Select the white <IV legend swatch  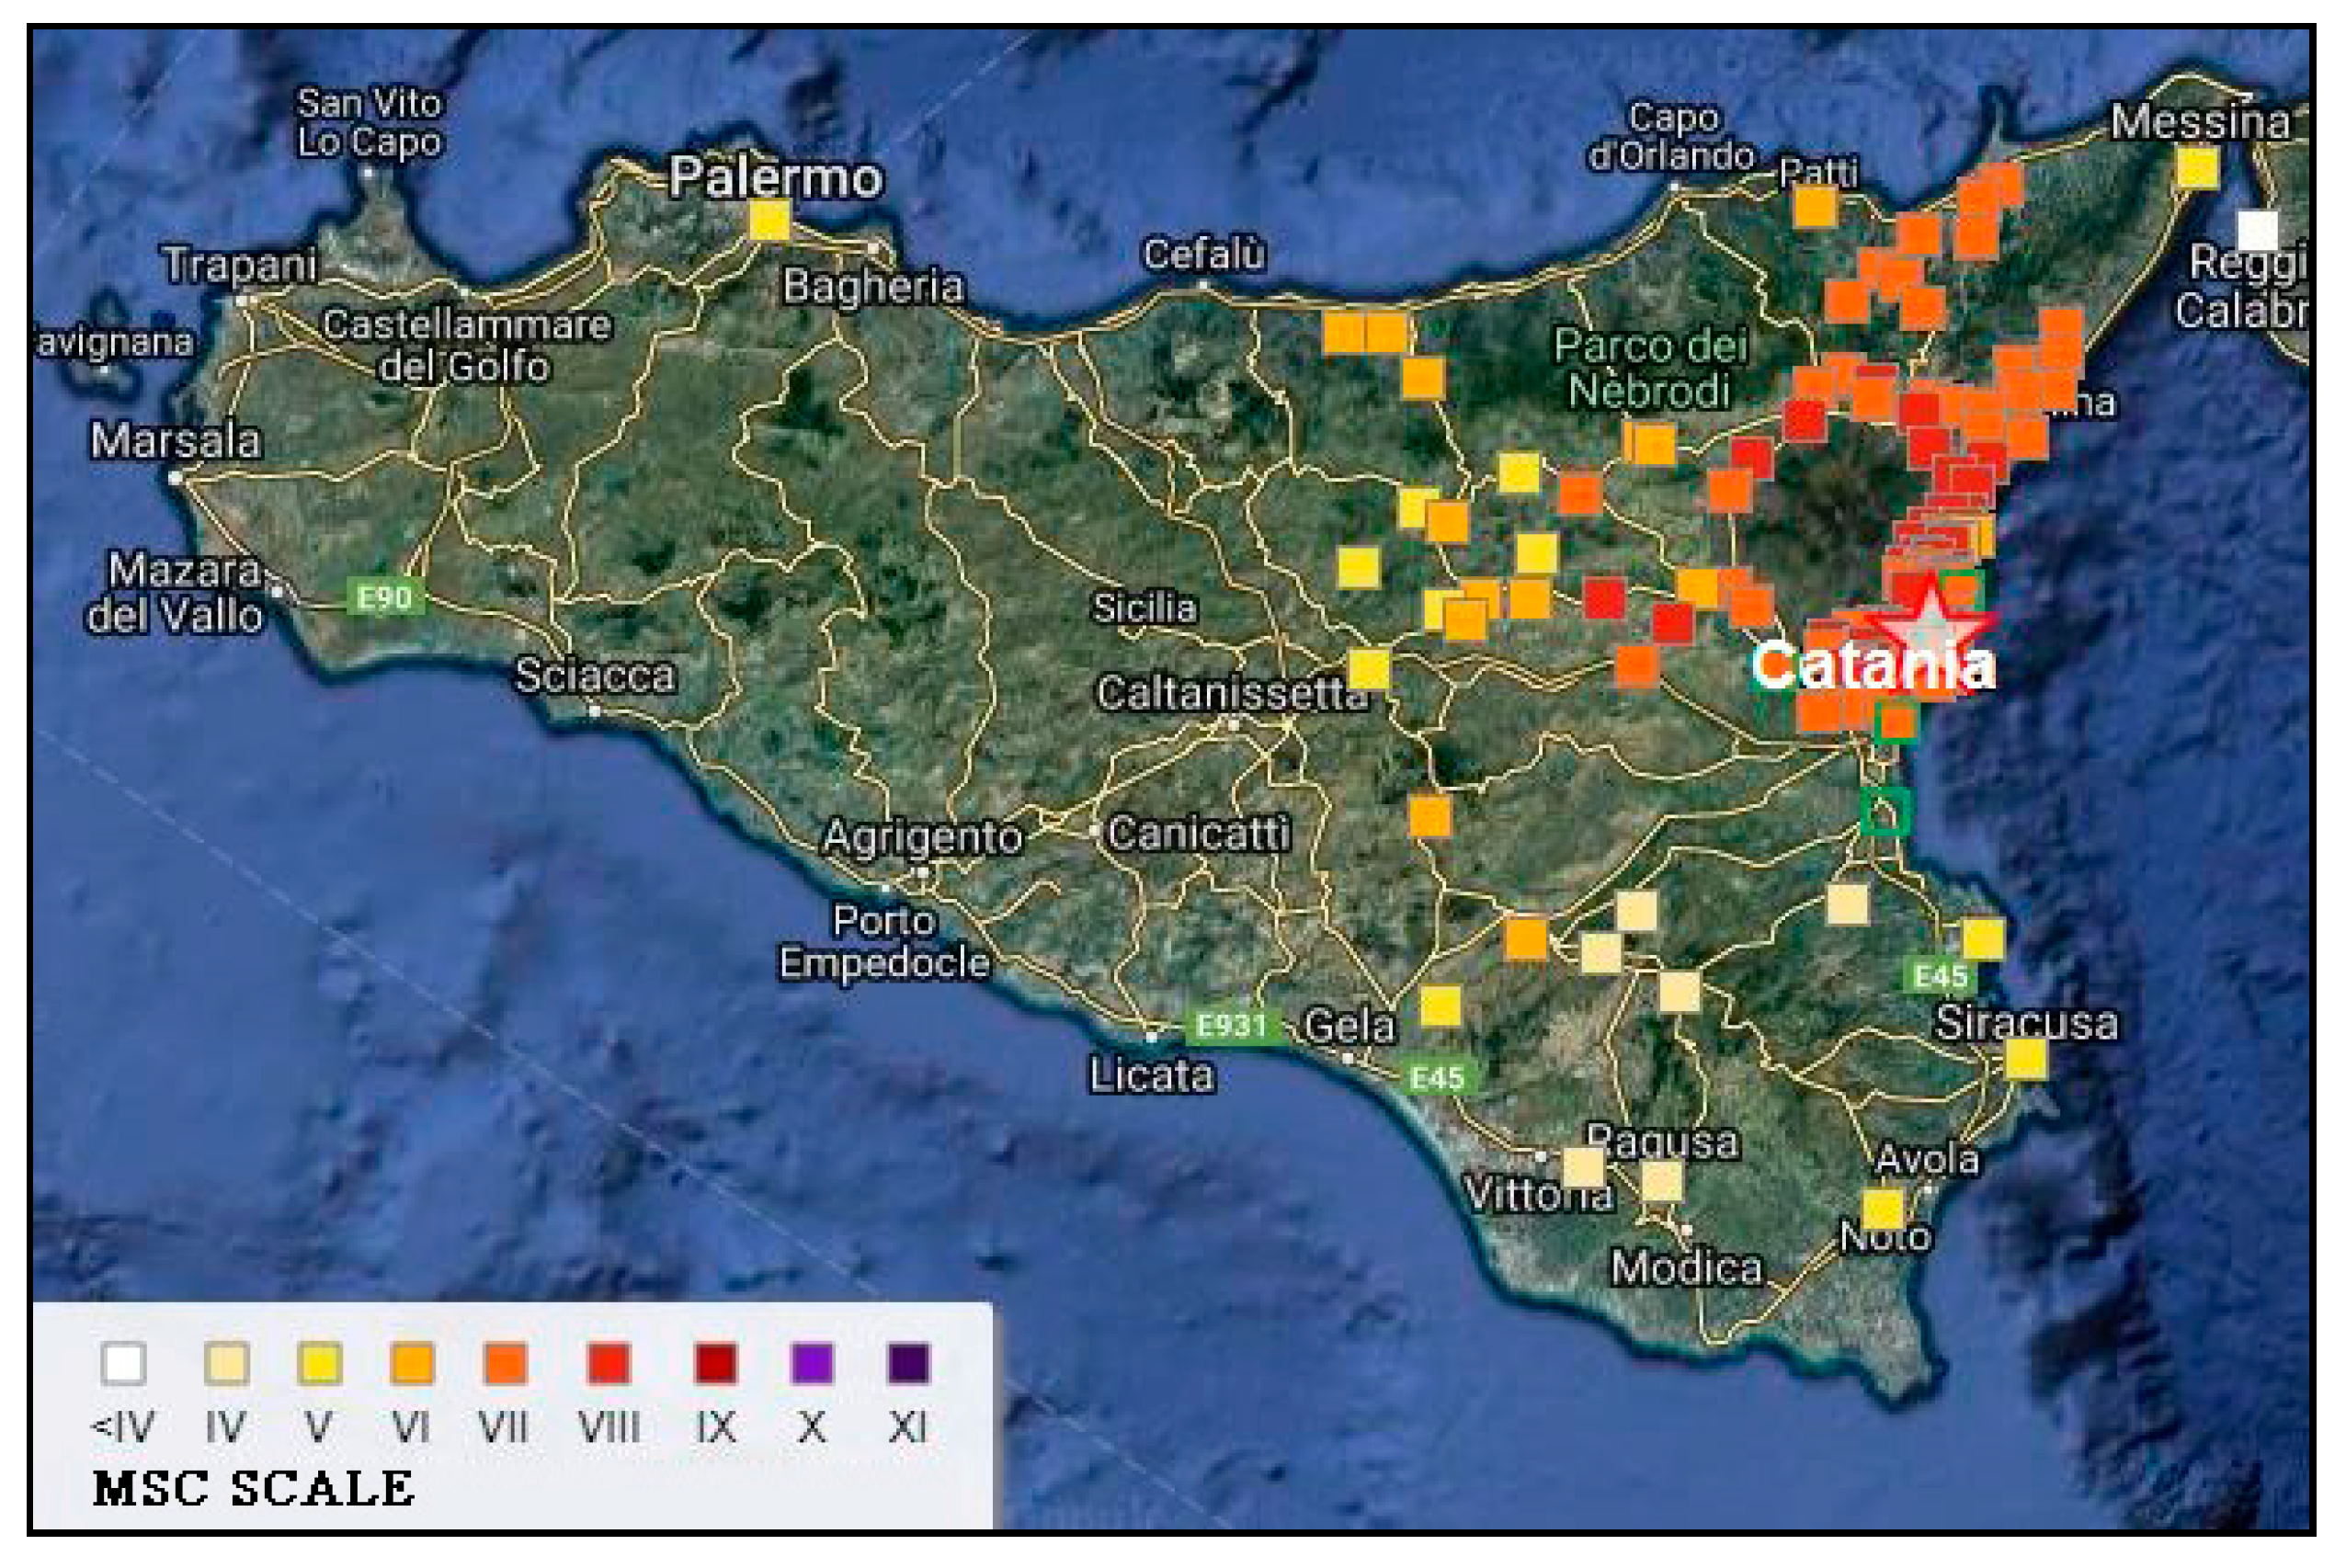click(x=124, y=1363)
